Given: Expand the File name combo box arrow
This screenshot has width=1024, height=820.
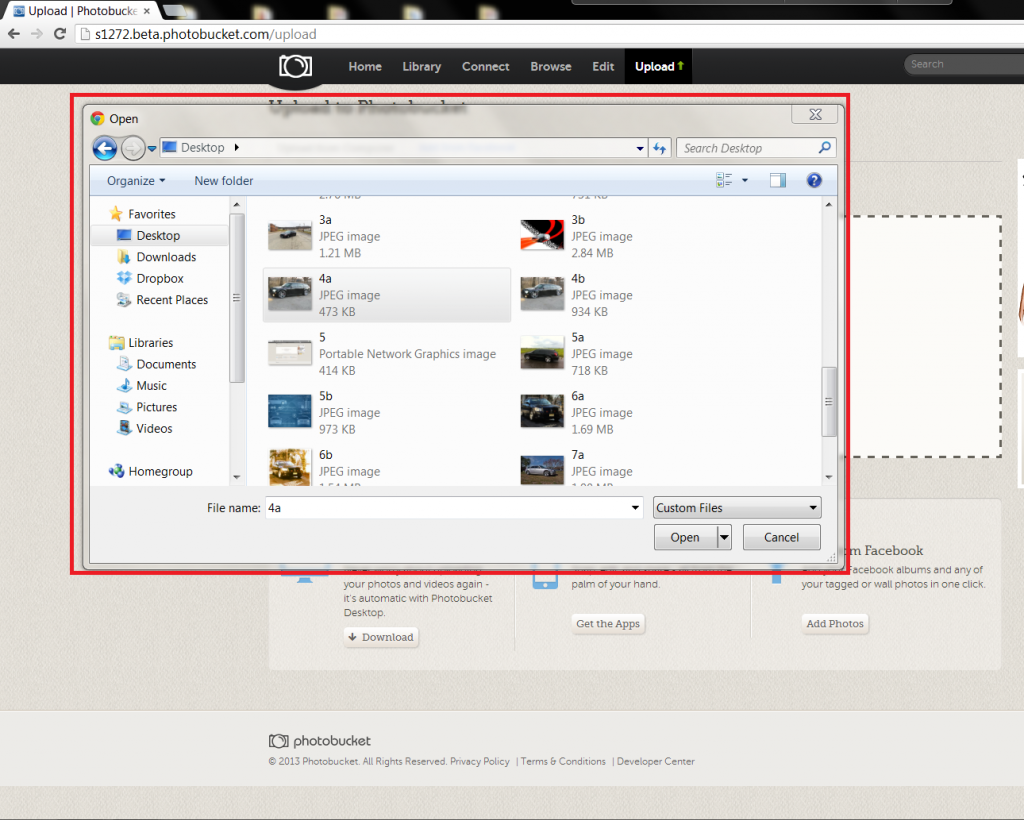Looking at the screenshot, I should [635, 508].
